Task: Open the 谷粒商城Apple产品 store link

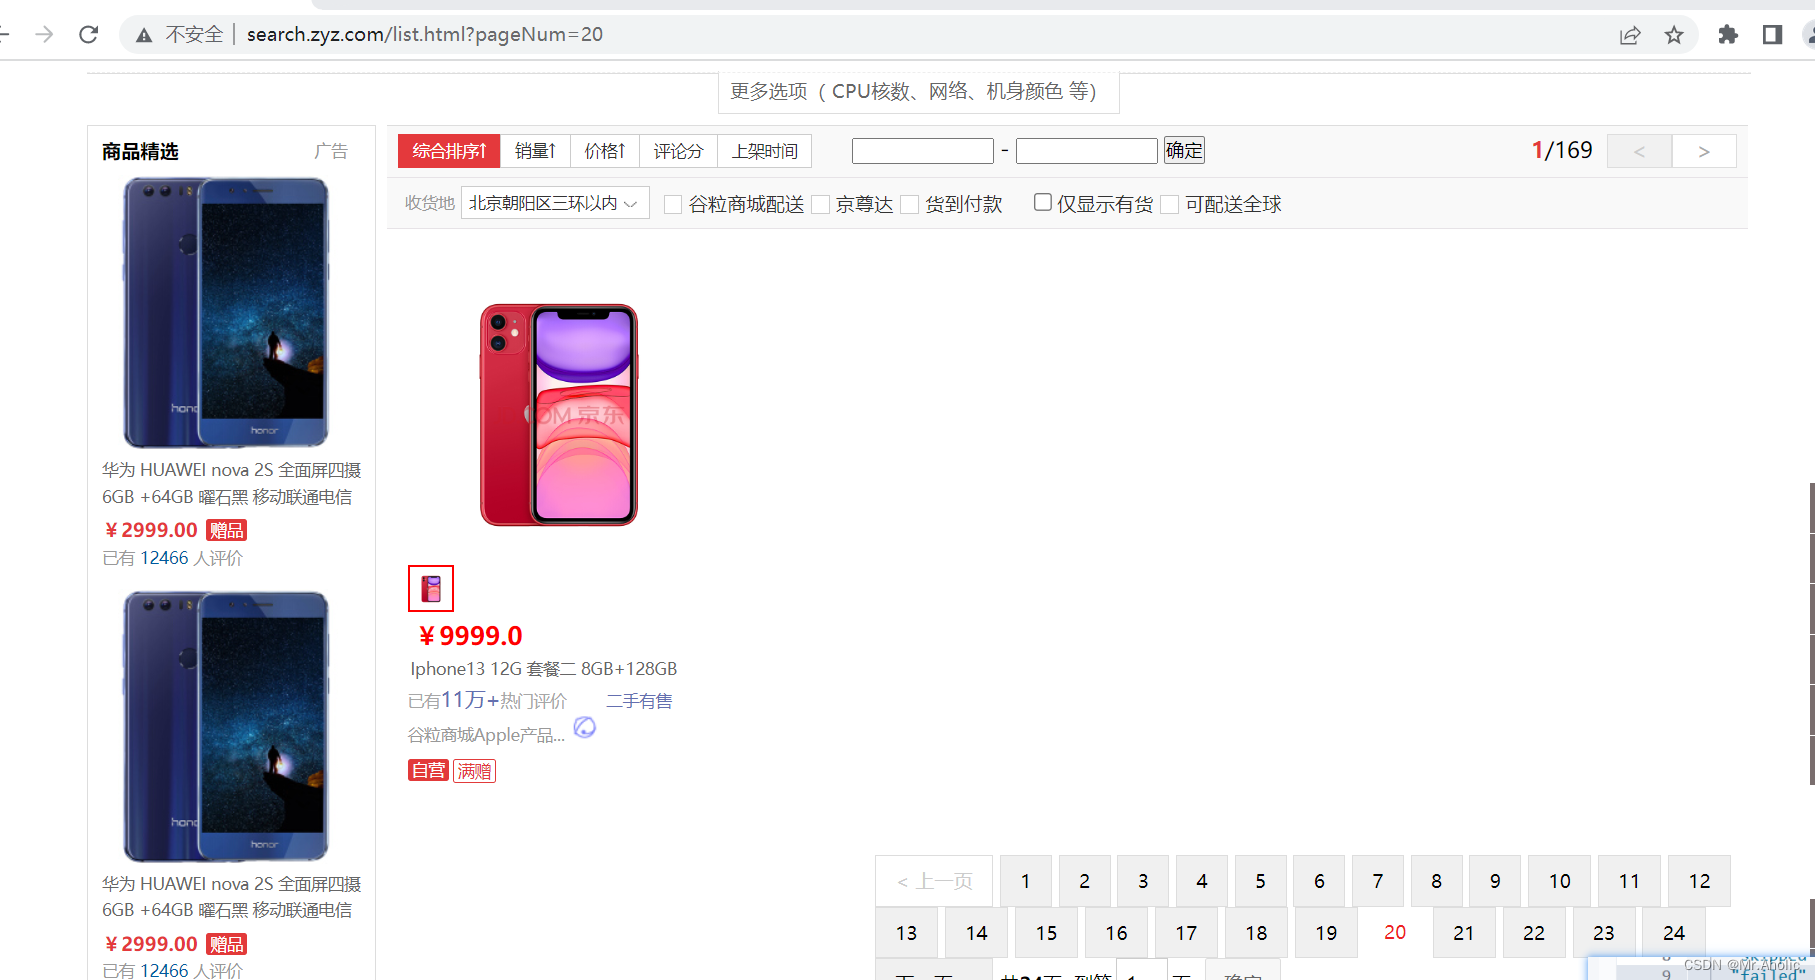Action: (486, 735)
